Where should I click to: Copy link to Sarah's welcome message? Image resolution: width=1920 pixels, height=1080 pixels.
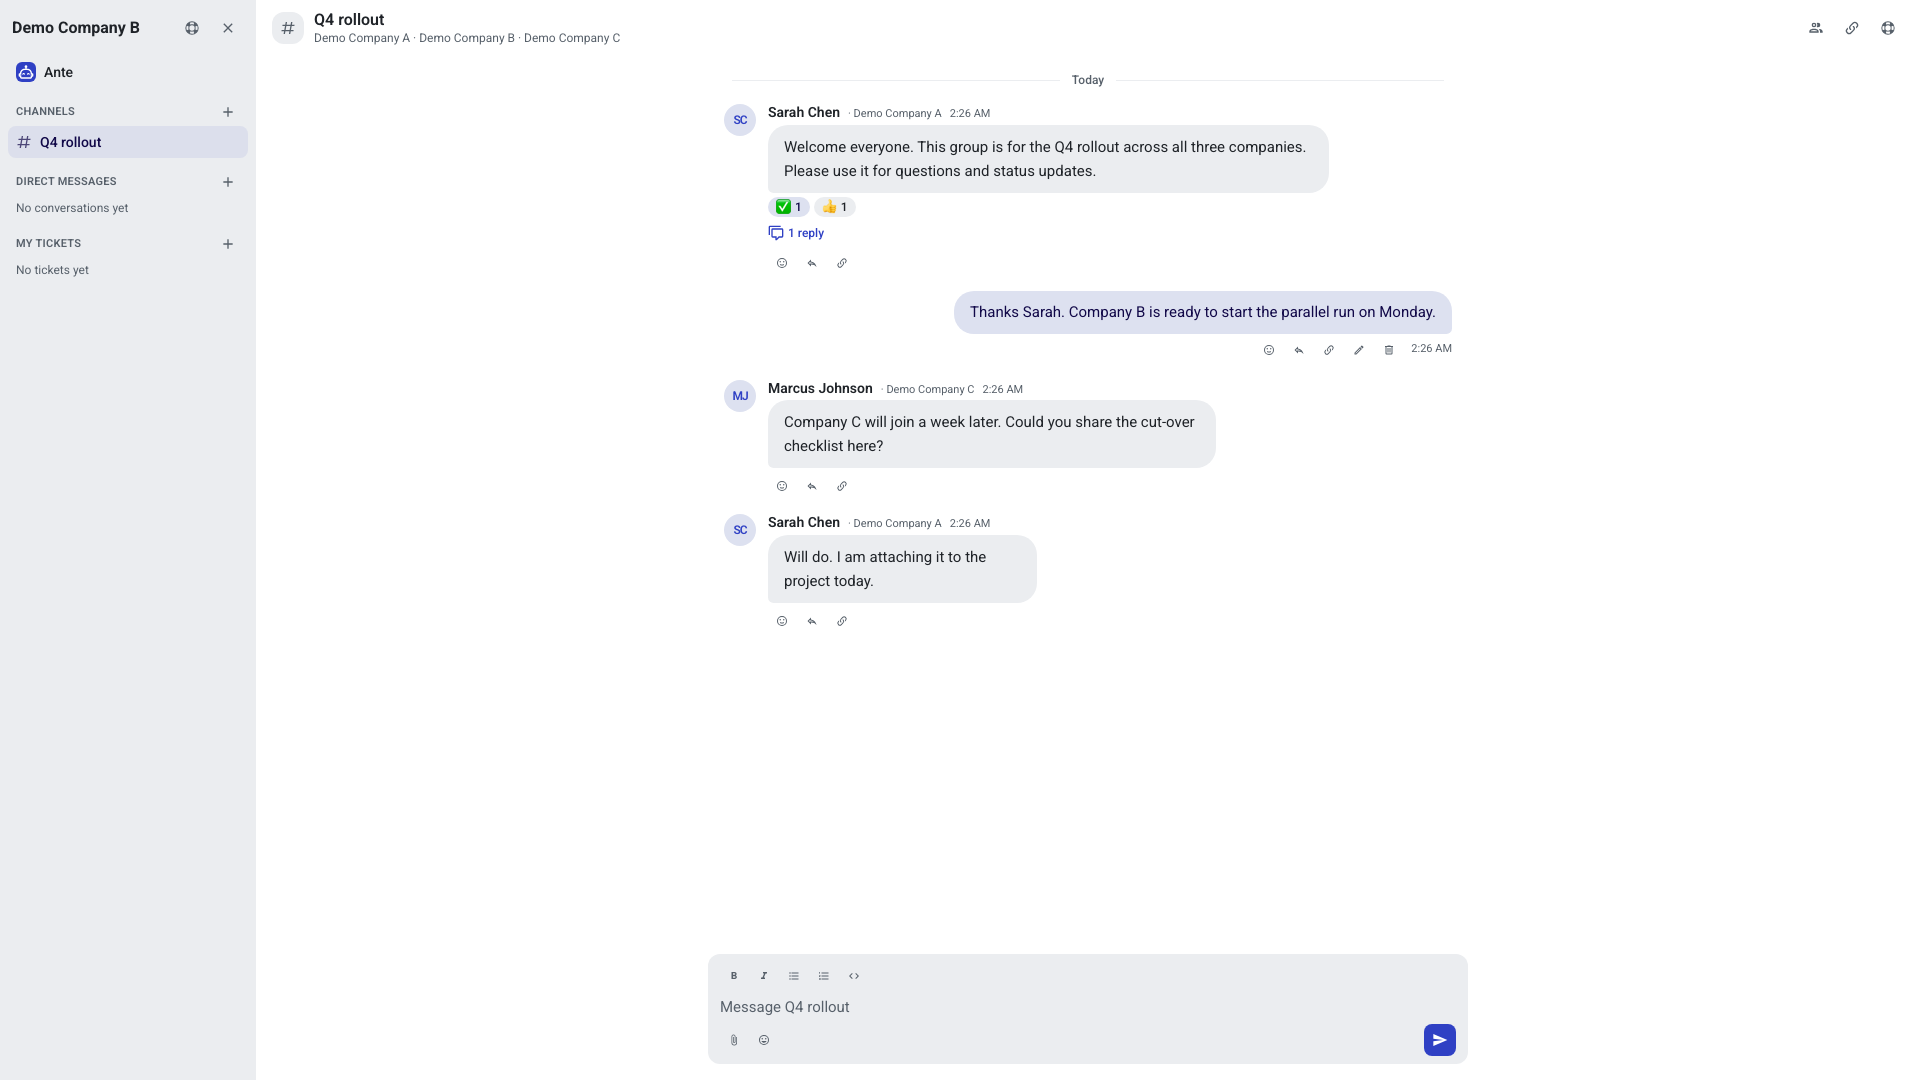pos(842,263)
